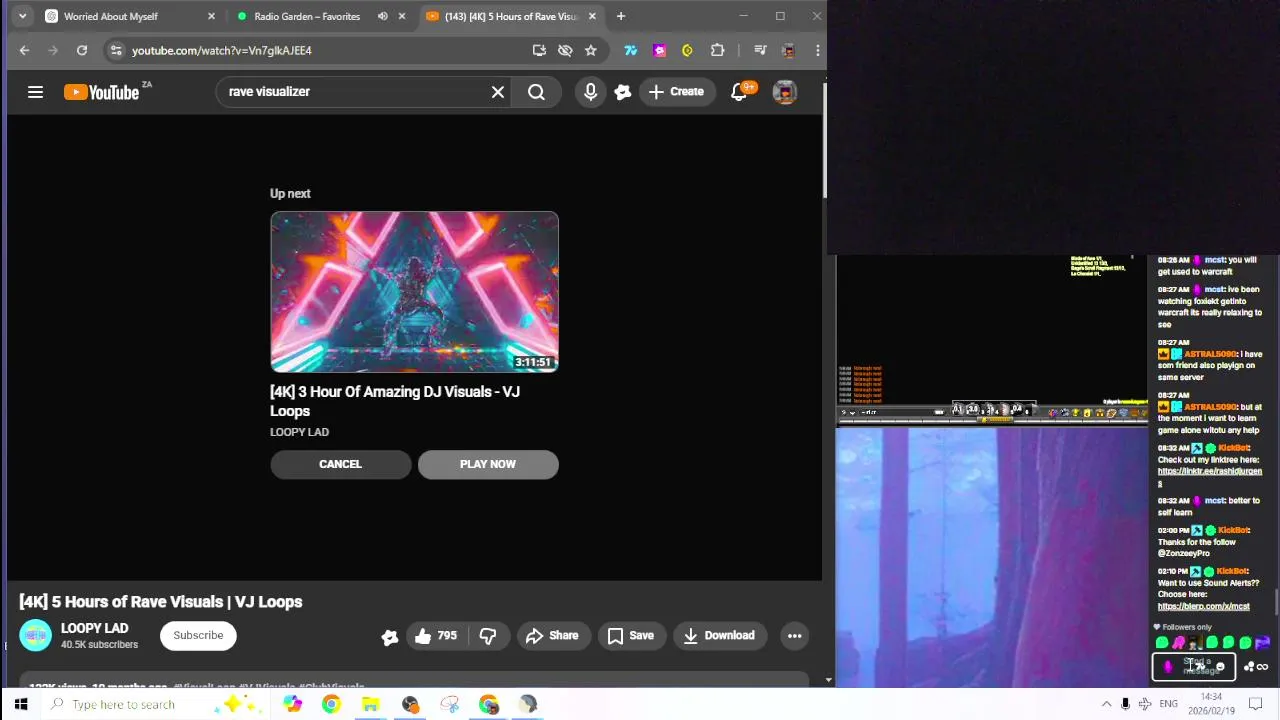Image resolution: width=1280 pixels, height=720 pixels.
Task: Click the YouTube page vertical scrollbar
Action: (x=825, y=140)
